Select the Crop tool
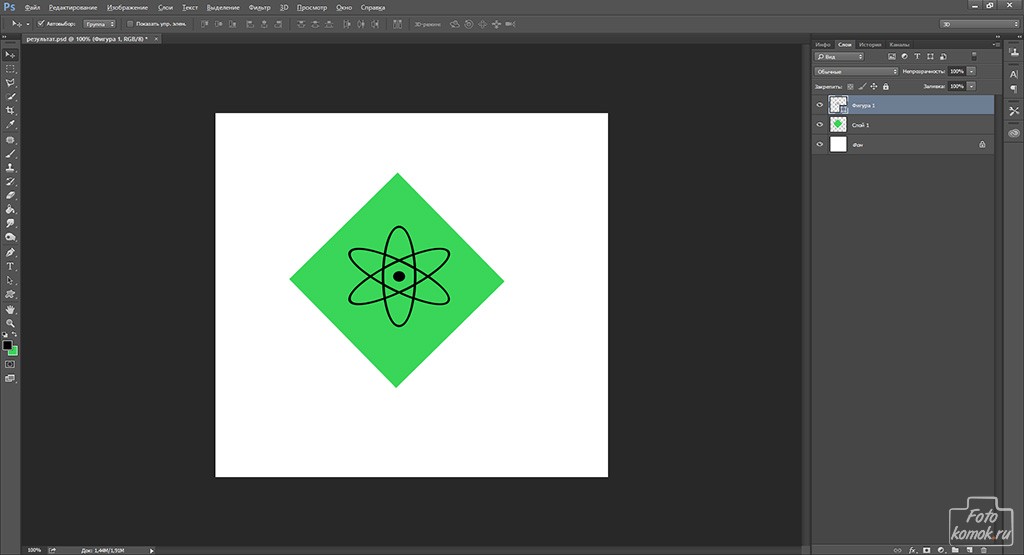 (10, 110)
